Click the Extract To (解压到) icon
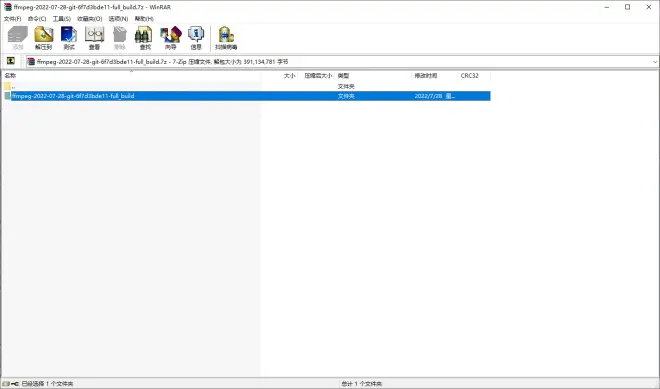This screenshot has height=389, width=660. (43, 38)
